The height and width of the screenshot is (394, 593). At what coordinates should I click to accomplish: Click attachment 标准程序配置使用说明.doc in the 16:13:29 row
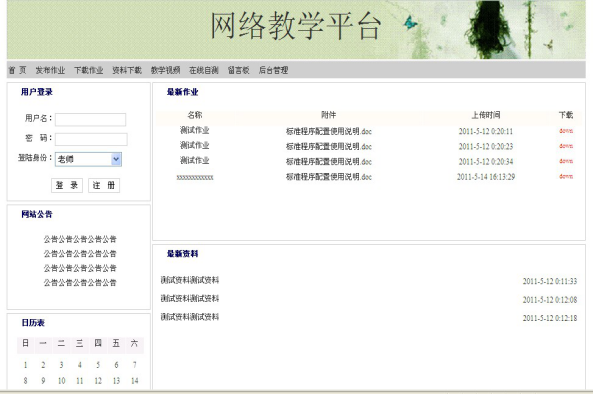coord(329,177)
